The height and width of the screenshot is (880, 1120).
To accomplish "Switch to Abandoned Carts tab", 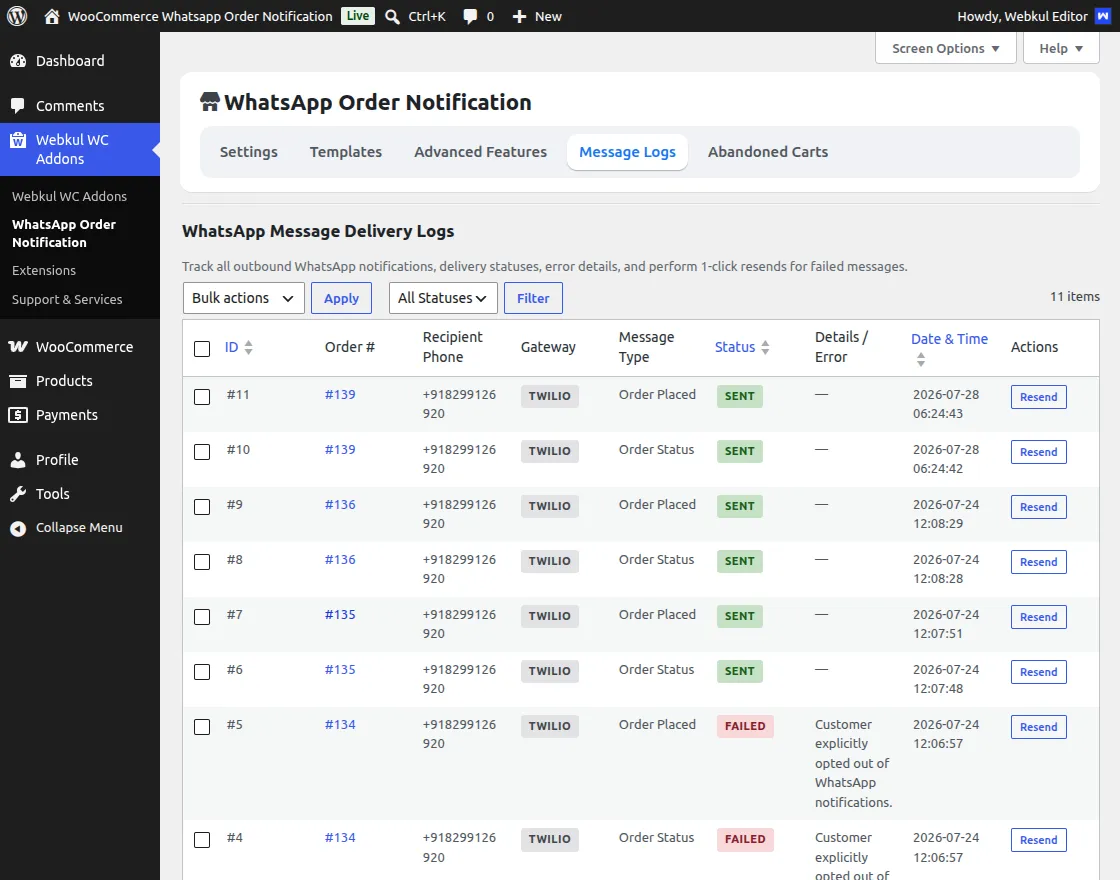I will click(x=768, y=152).
